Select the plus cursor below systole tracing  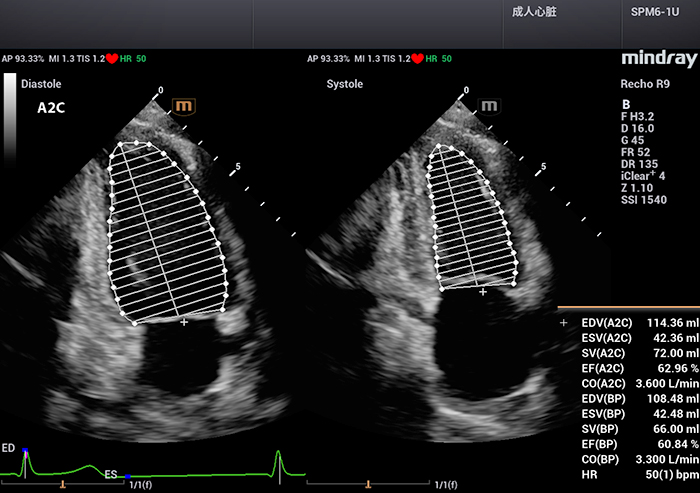(x=483, y=293)
